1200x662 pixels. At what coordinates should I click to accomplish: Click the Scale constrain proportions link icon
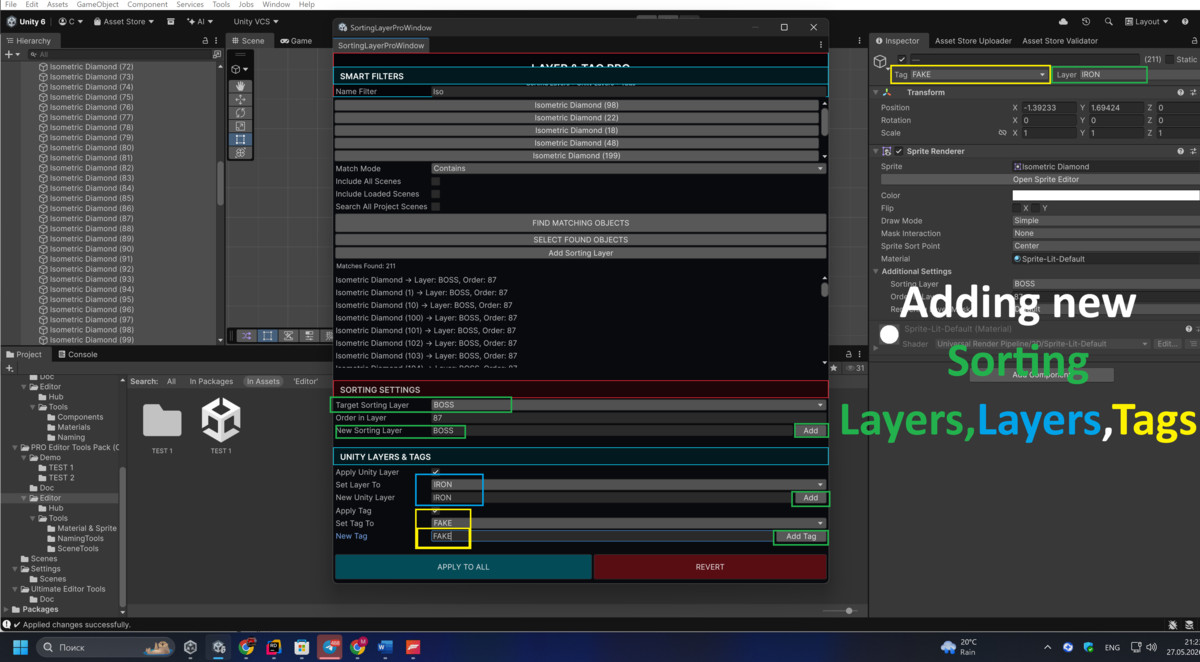pyautogui.click(x=1002, y=133)
